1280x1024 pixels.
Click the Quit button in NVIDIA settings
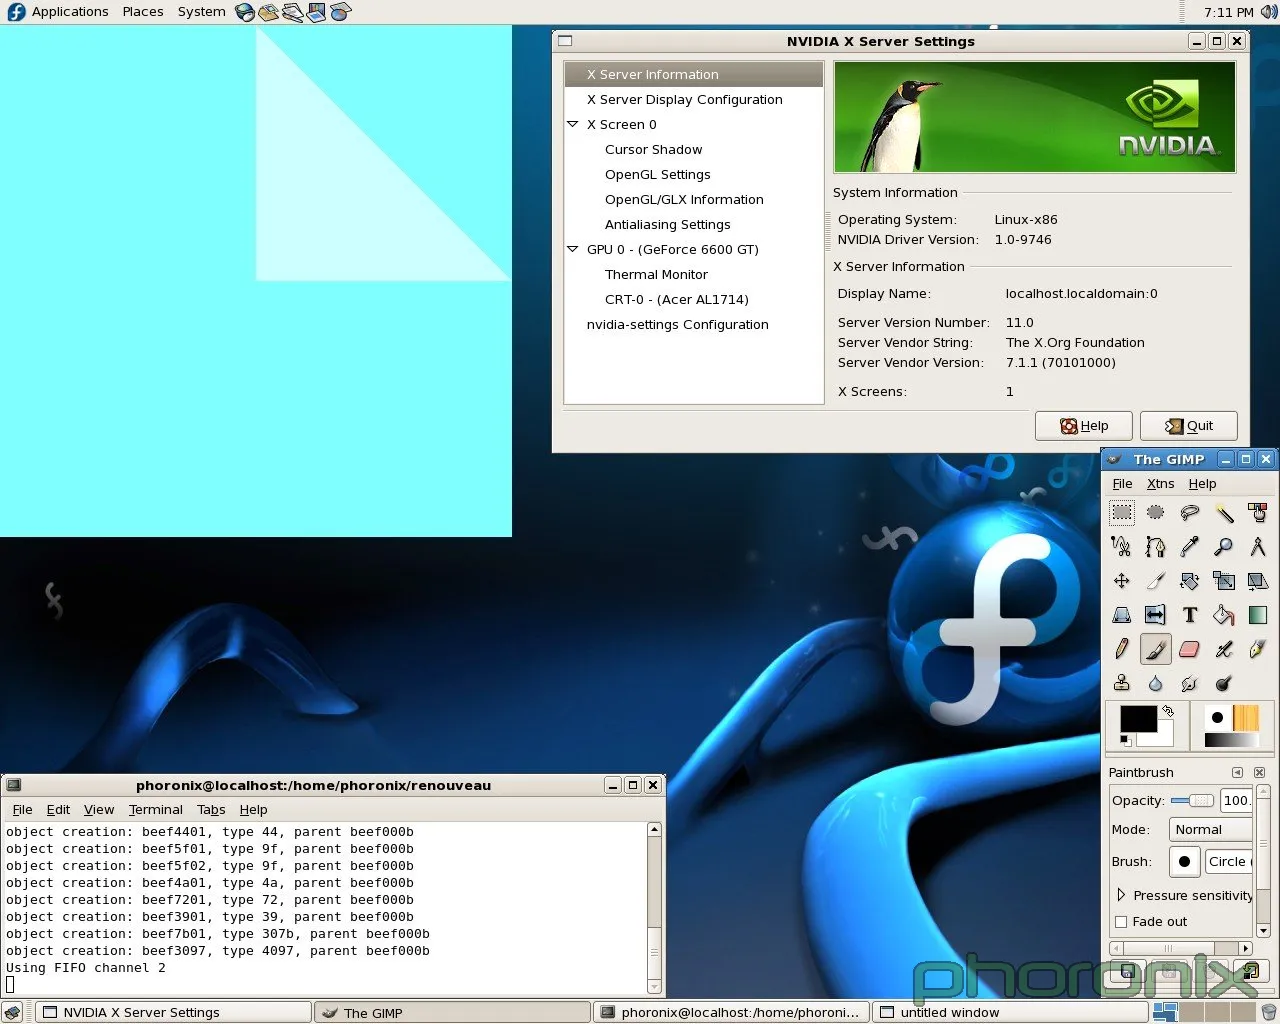click(x=1189, y=425)
